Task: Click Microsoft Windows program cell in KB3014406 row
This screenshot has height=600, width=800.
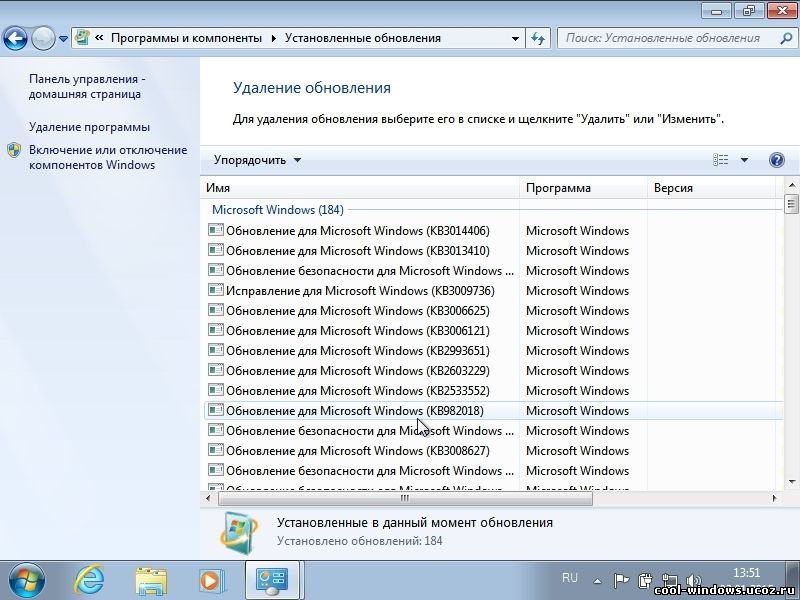Action: click(578, 231)
